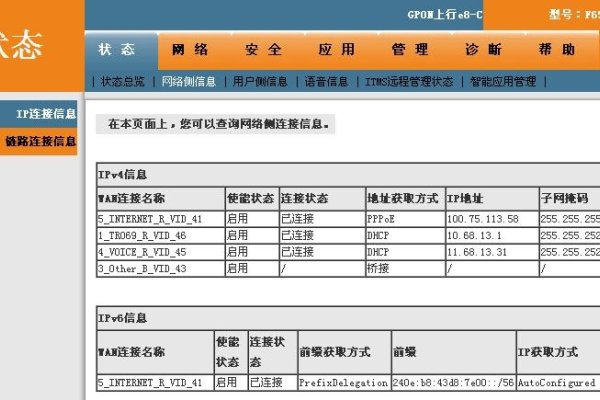Click the IPv6信息 table heading
This screenshot has width=600, height=400.
pyautogui.click(x=122, y=318)
